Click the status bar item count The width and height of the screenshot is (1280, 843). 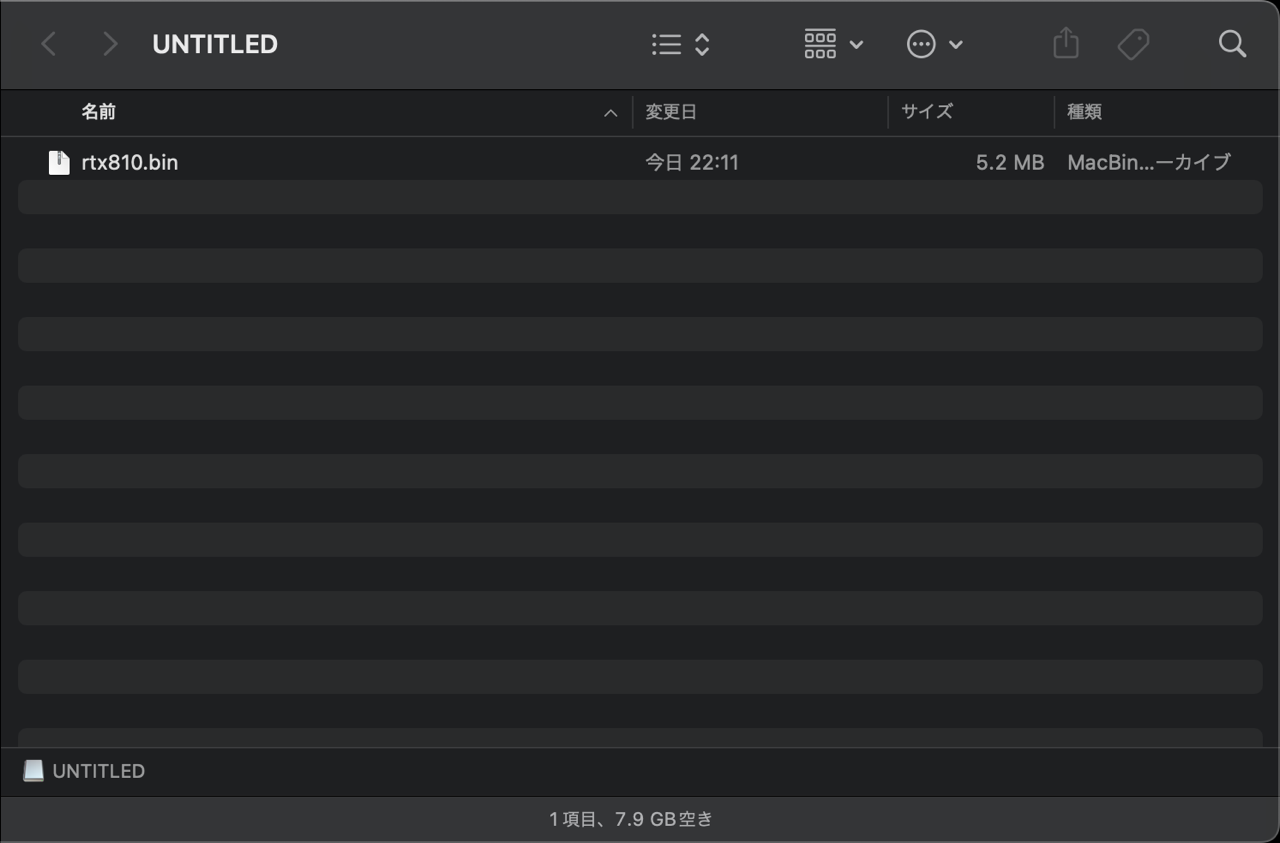coord(631,820)
